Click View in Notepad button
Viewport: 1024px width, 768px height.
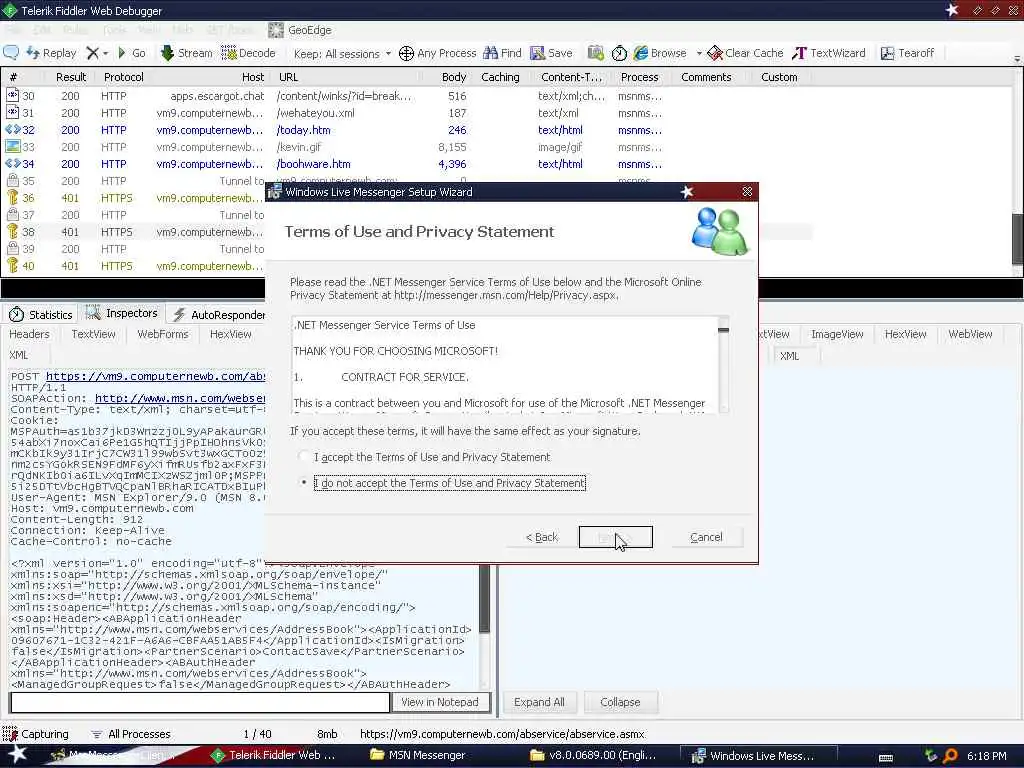coord(440,702)
